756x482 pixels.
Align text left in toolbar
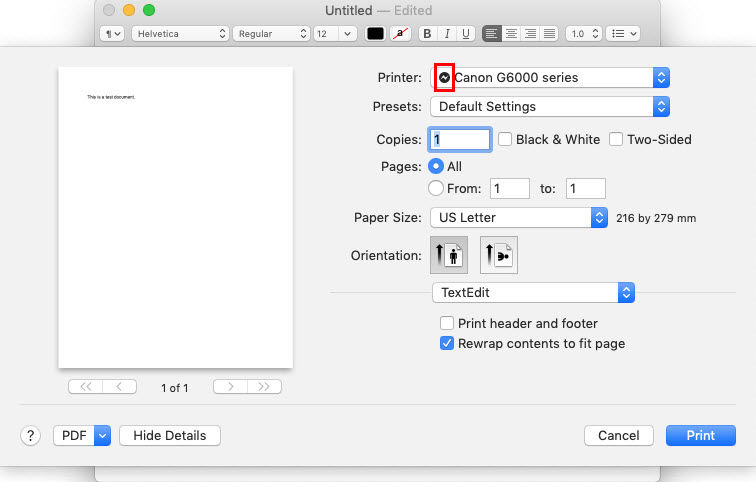coord(491,34)
